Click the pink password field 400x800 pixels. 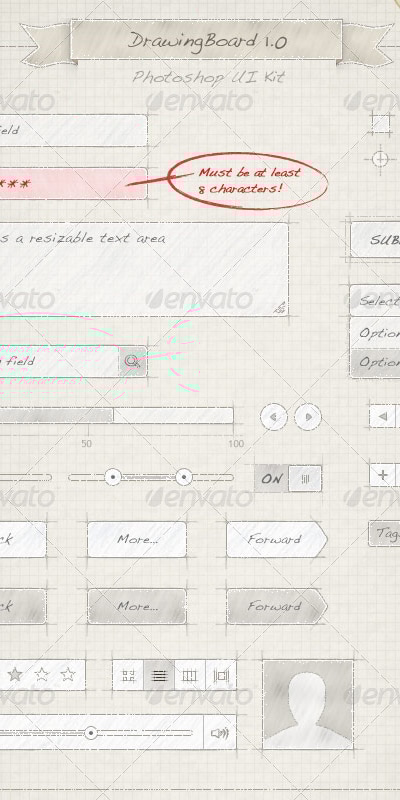(73, 183)
